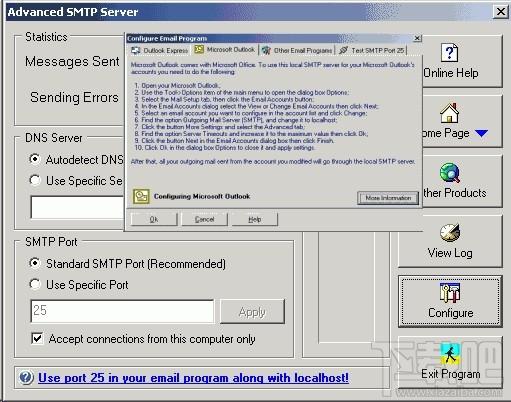
Task: Click the blue help icon beside port hint
Action: 26,378
